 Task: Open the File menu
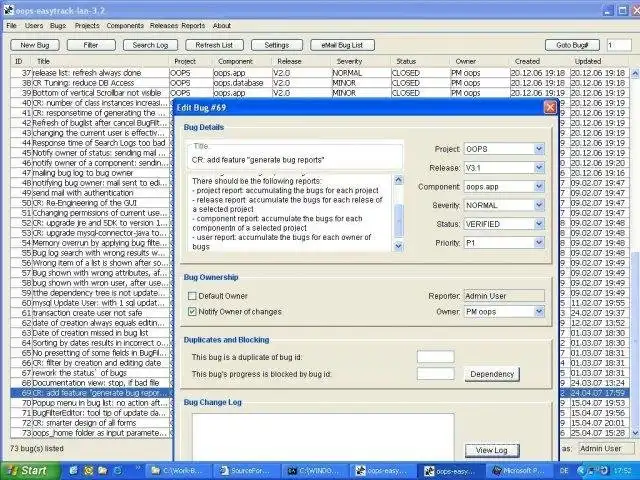click(x=11, y=25)
